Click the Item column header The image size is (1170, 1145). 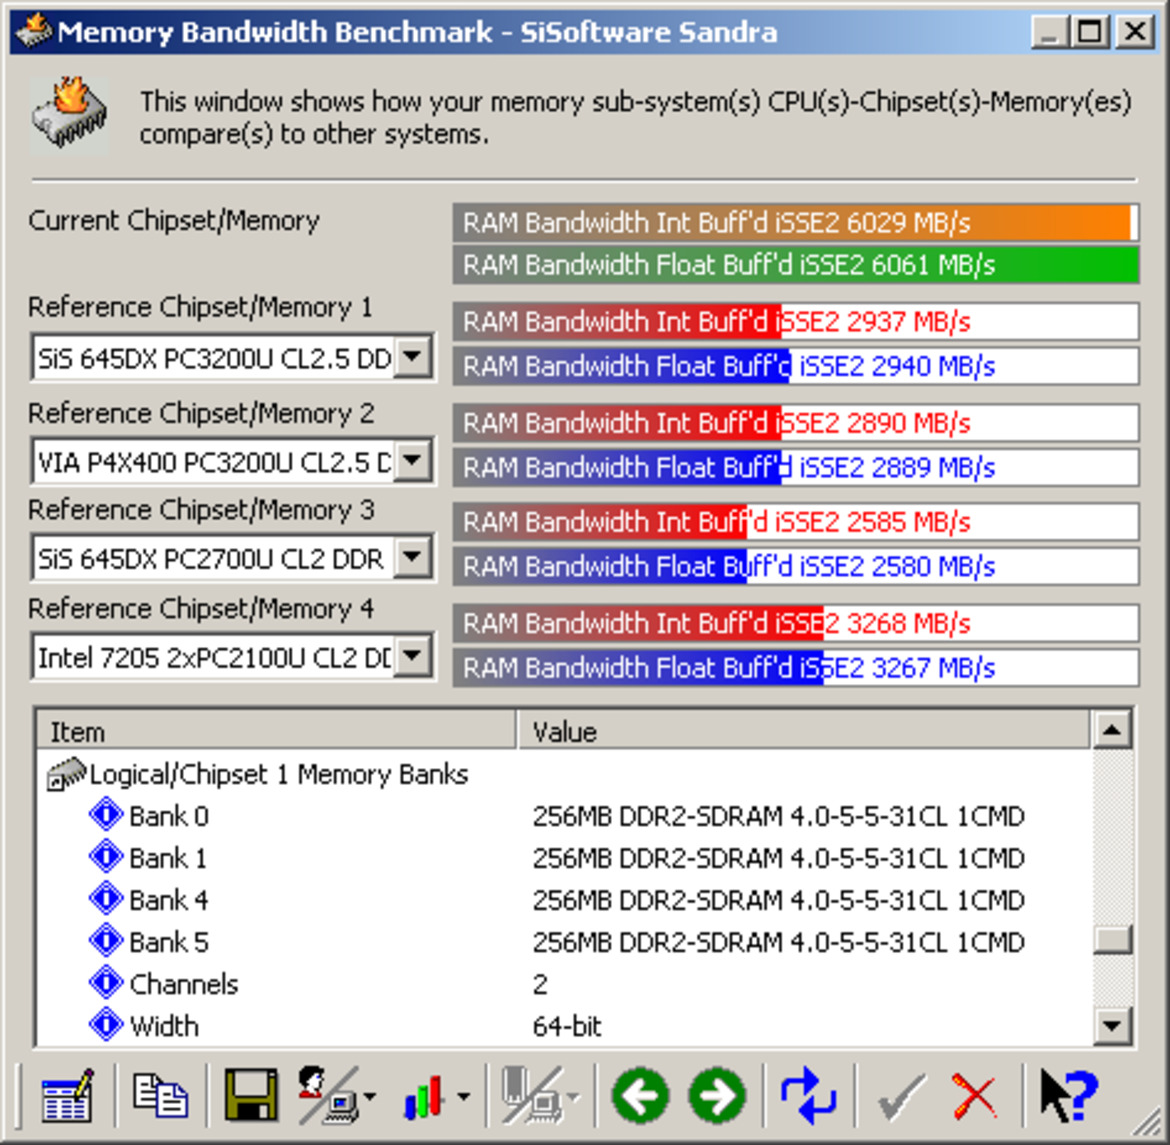pyautogui.click(x=277, y=731)
